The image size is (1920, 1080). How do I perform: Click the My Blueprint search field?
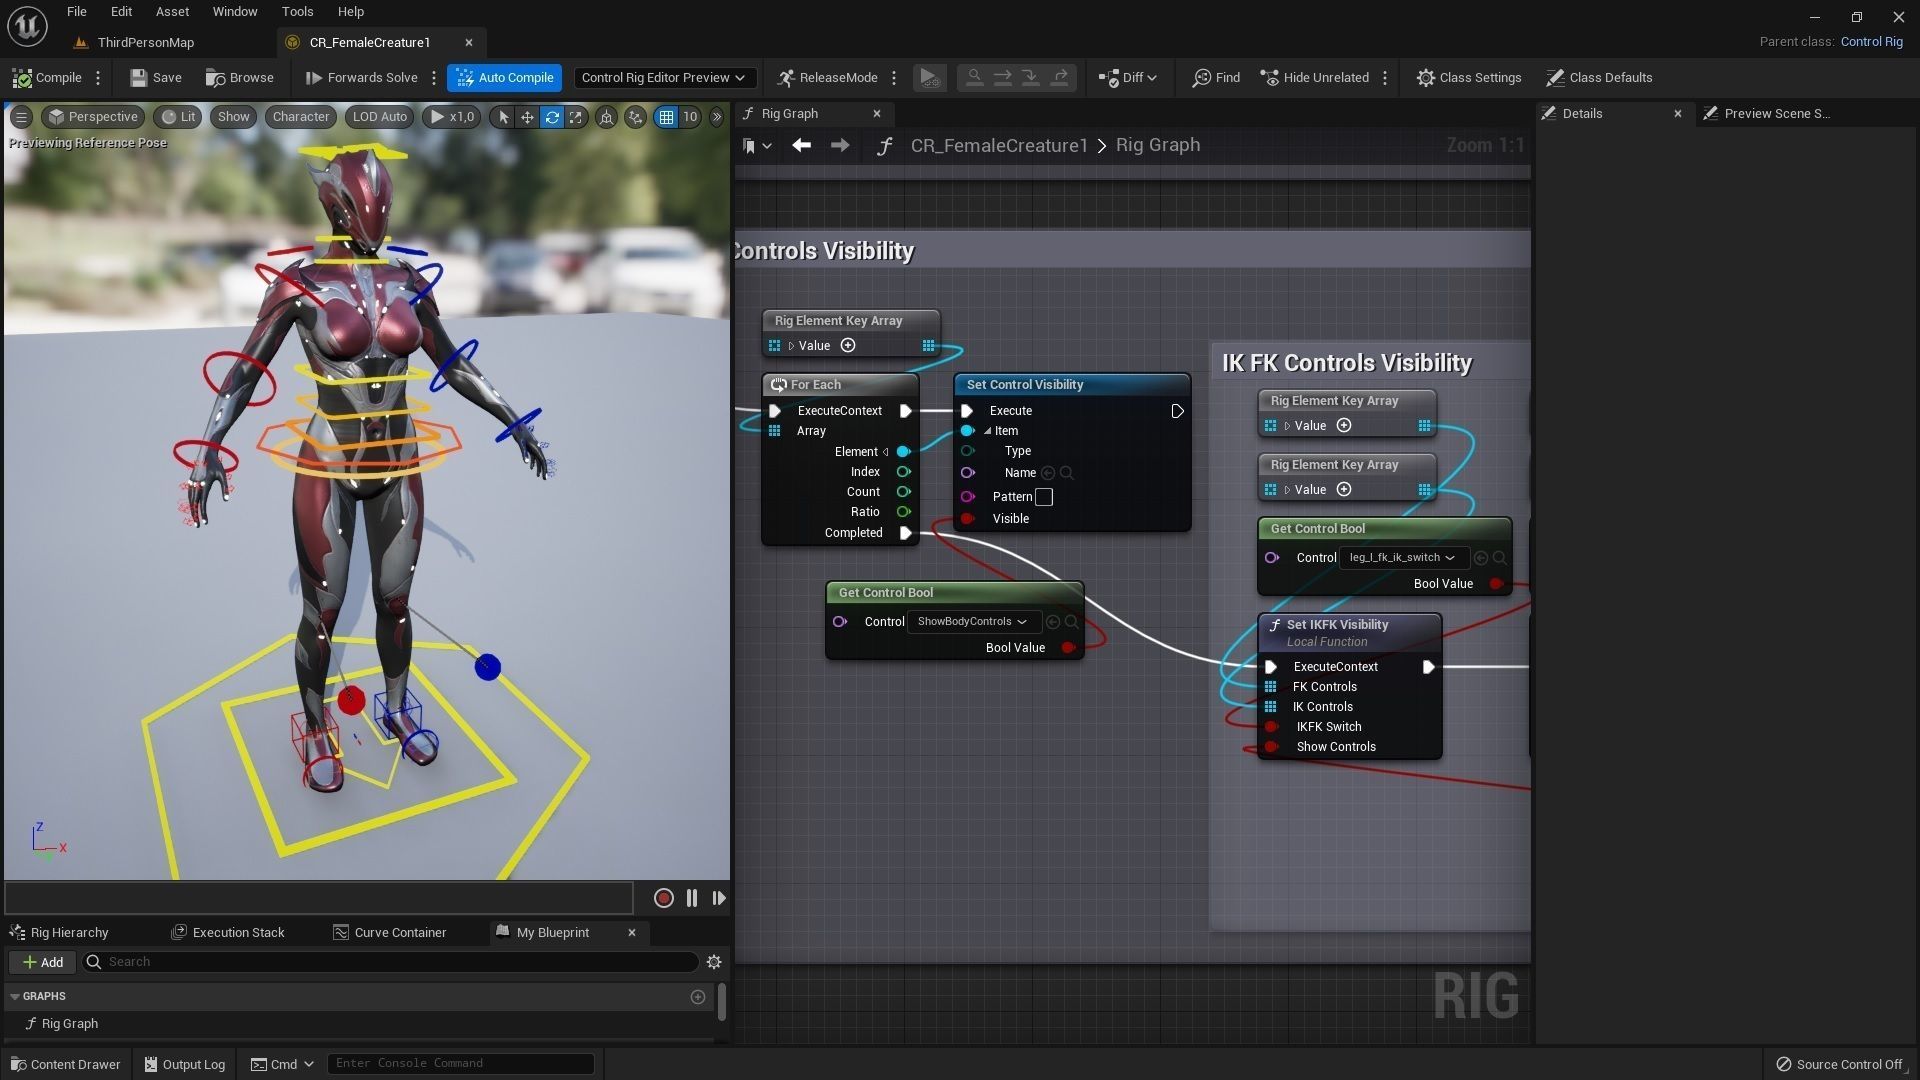coord(400,962)
